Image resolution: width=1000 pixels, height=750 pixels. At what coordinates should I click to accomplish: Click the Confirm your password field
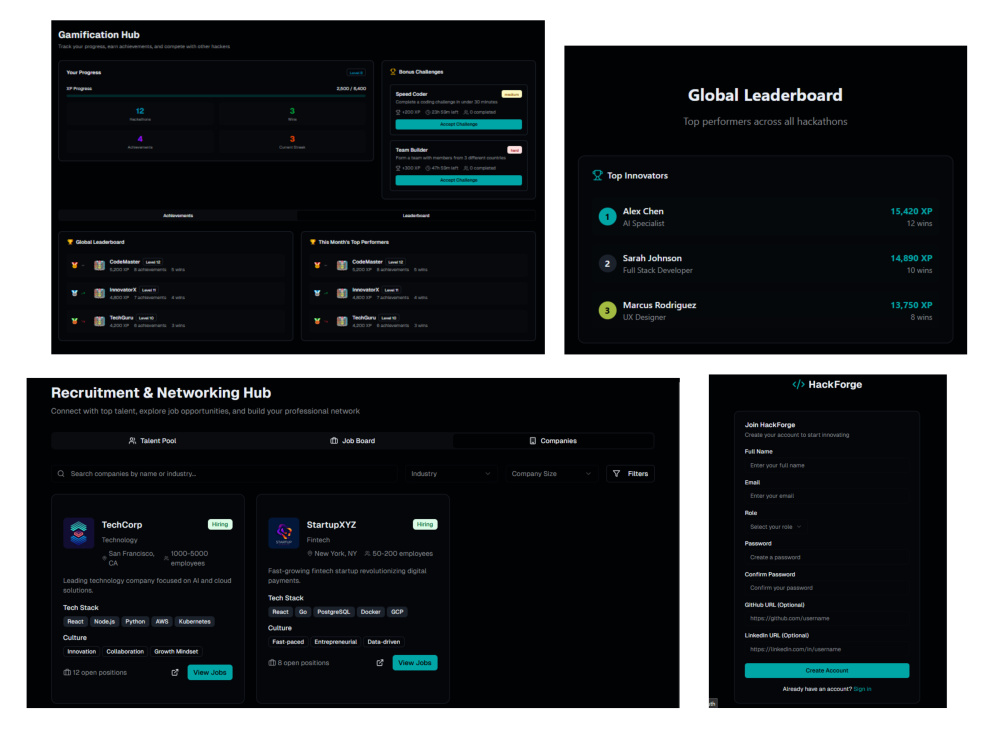[x=827, y=588]
